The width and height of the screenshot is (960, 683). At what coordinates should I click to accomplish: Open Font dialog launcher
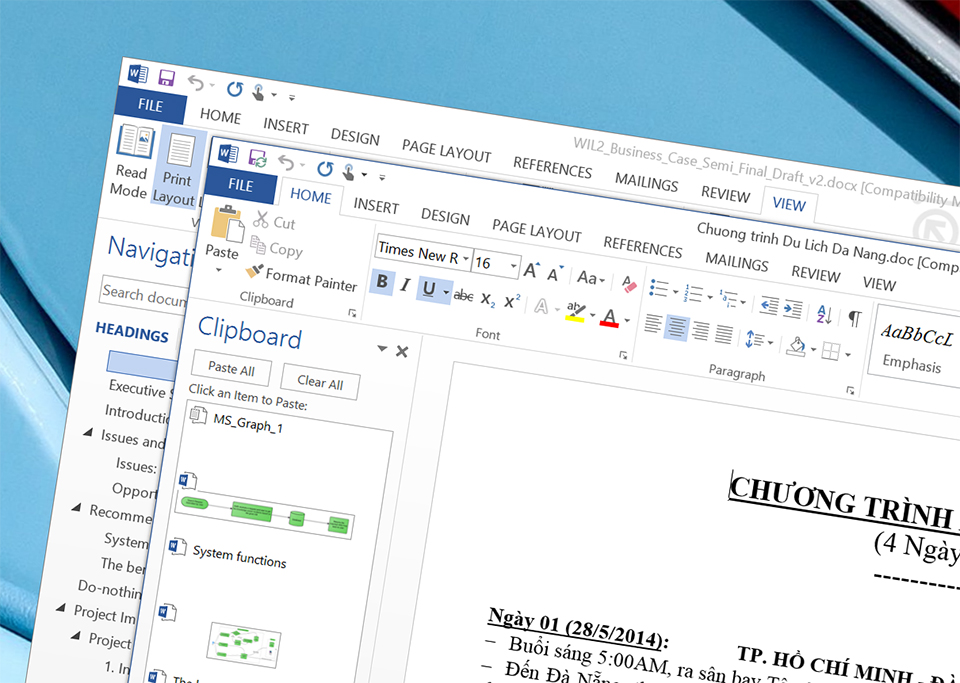pos(623,355)
